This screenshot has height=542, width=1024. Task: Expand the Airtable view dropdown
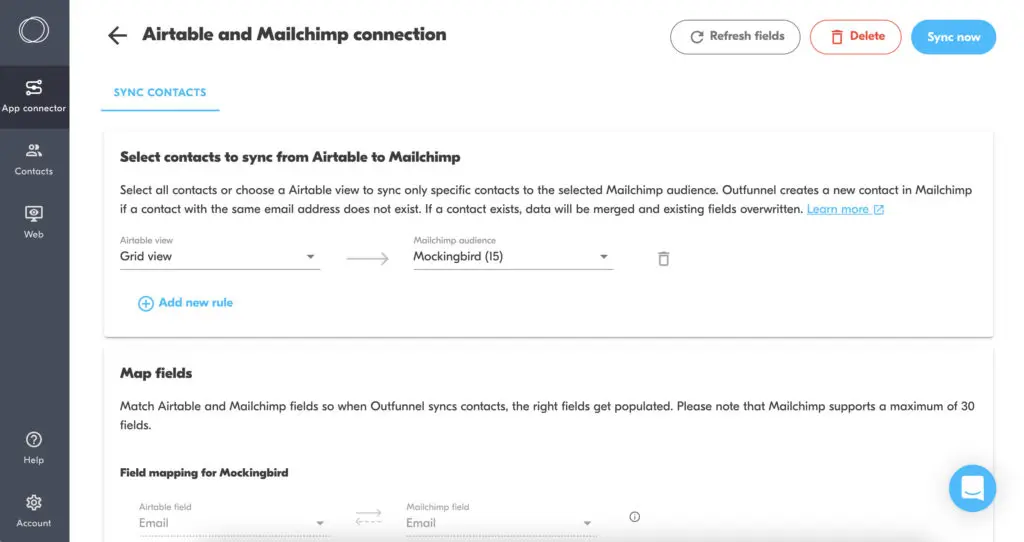click(x=310, y=257)
